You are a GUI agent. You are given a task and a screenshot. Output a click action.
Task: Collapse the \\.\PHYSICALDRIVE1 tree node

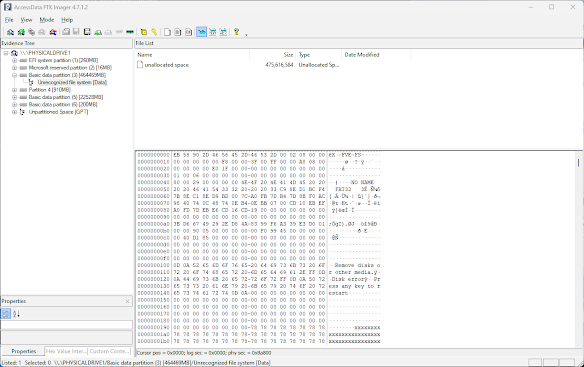click(6, 53)
